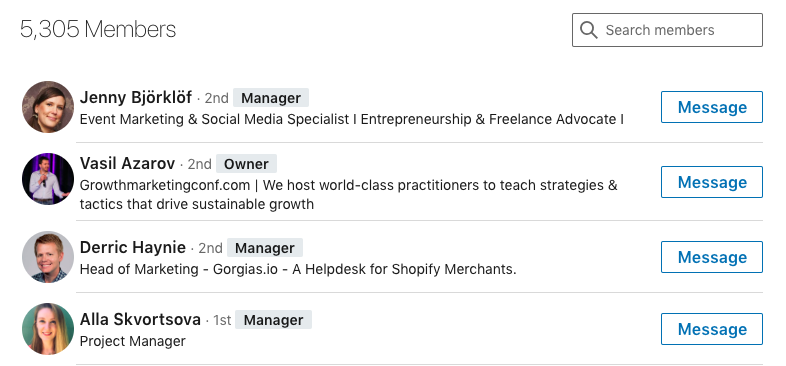Open Alla Skvortsova's profile photo

48,329
